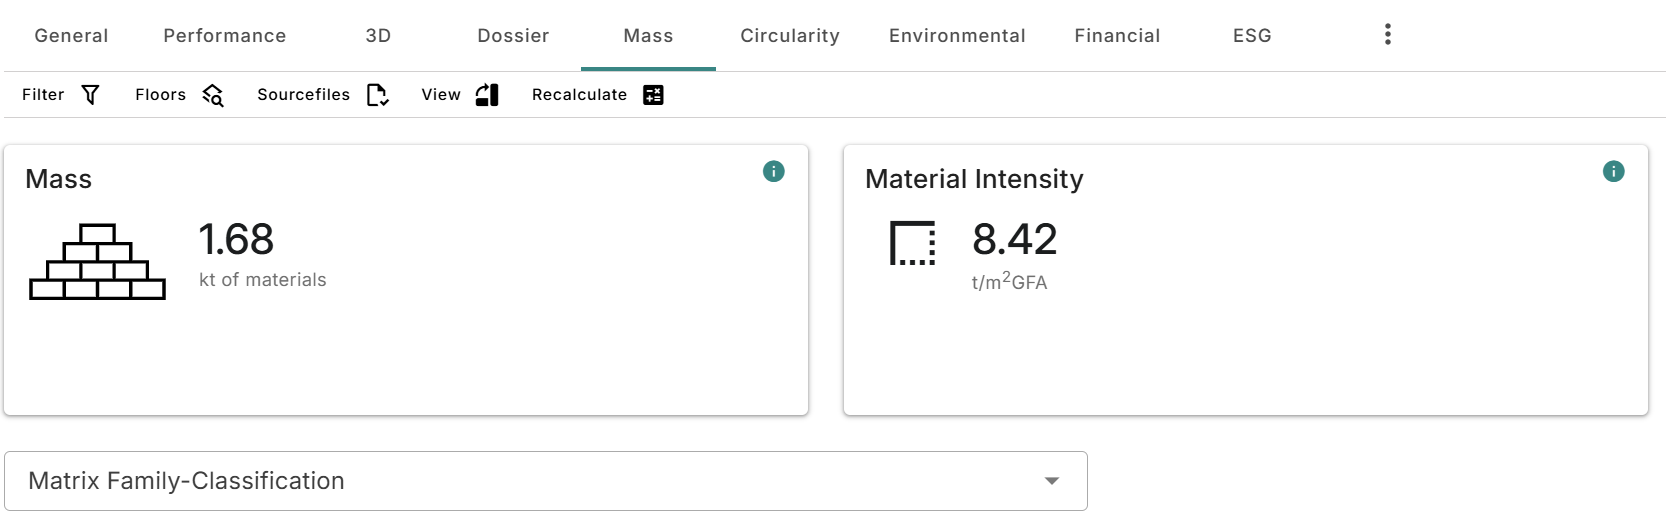1666x531 pixels.
Task: Click the Material Intensity card title
Action: coord(974,179)
